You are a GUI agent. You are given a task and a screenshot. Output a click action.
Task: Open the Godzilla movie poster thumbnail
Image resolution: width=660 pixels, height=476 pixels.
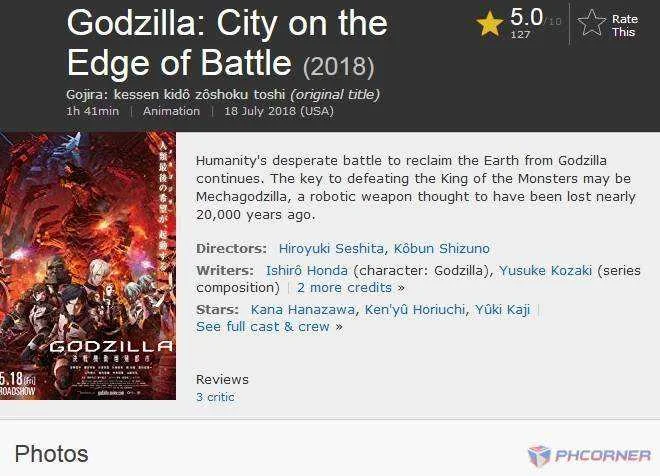point(88,266)
